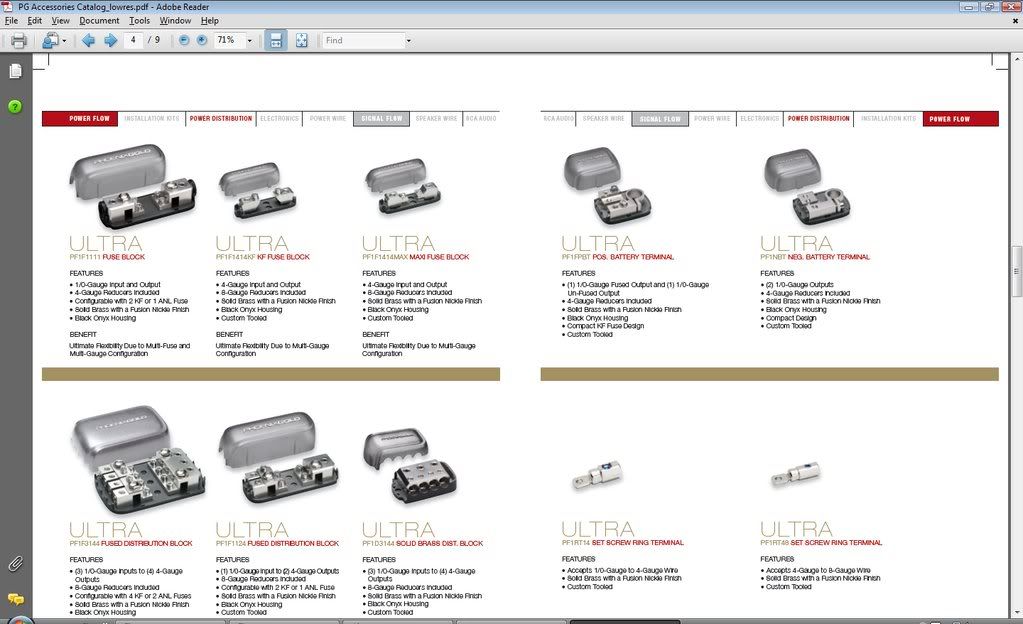Screen dimensions: 1023x624
Task: Open the View menu
Action: point(60,20)
